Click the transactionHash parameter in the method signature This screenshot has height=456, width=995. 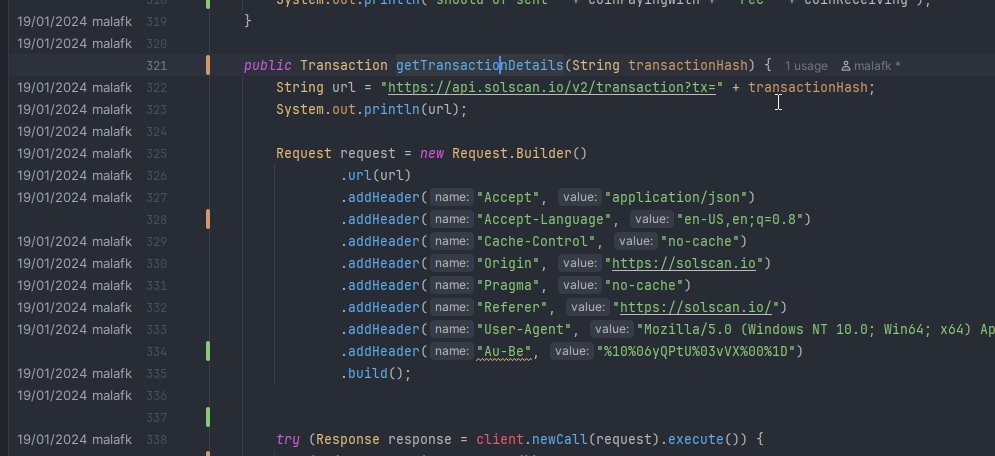687,65
